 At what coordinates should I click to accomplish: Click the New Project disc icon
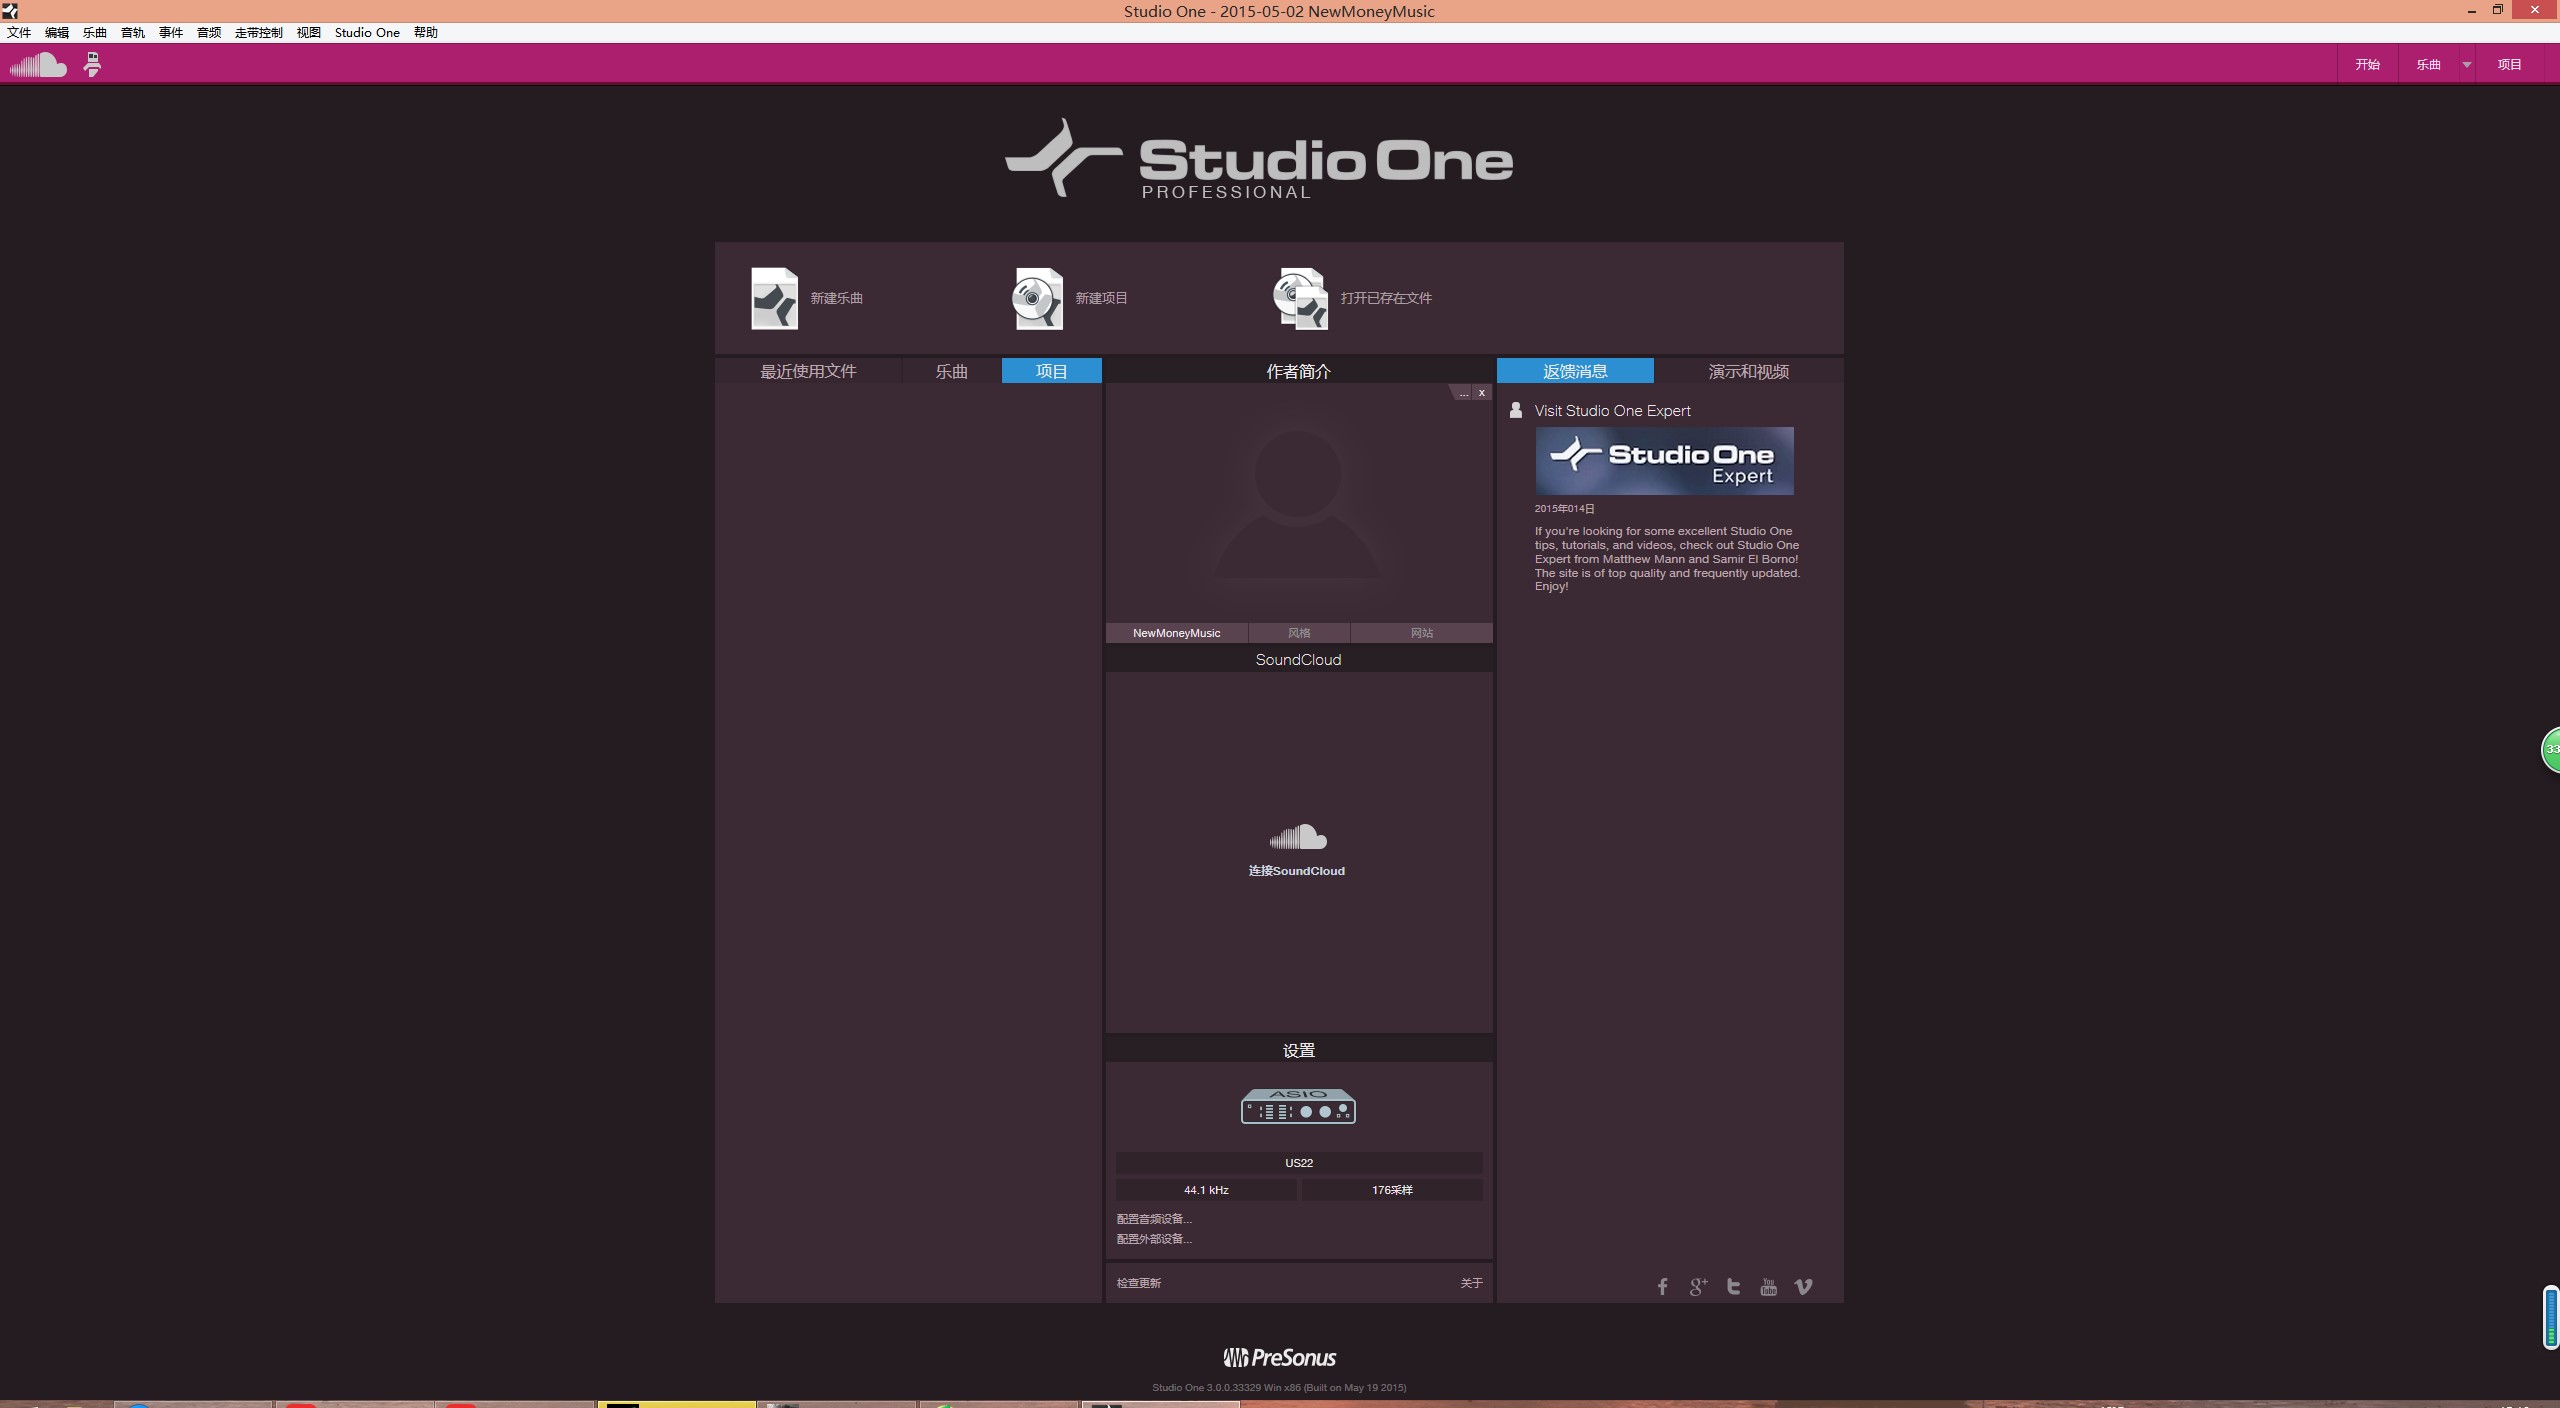click(1037, 298)
